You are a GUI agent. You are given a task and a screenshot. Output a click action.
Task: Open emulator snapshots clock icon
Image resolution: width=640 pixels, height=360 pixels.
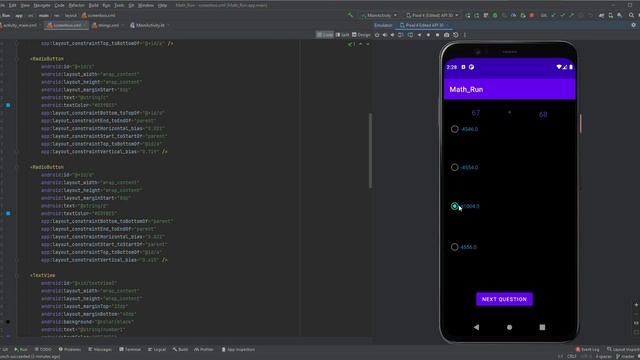(456, 35)
